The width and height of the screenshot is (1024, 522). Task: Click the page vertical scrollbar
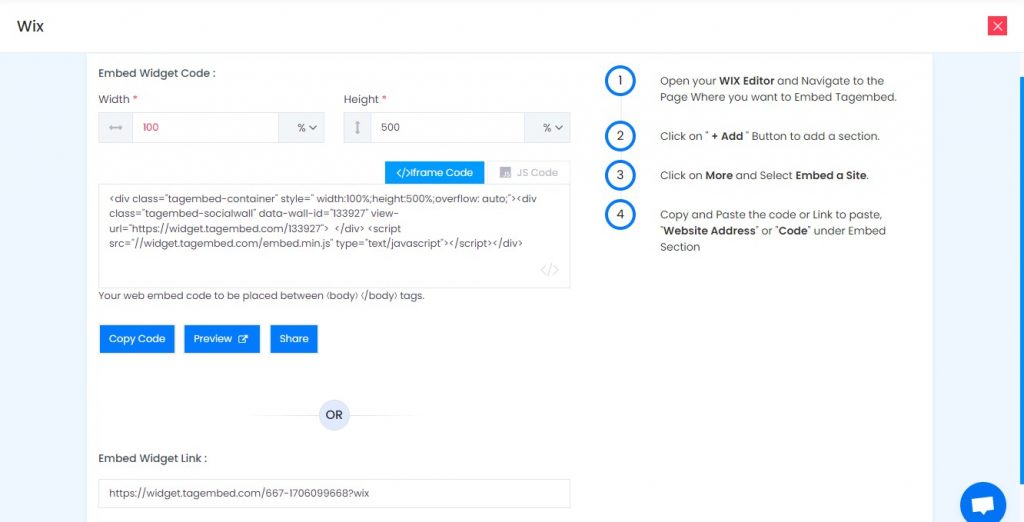tap(1021, 281)
